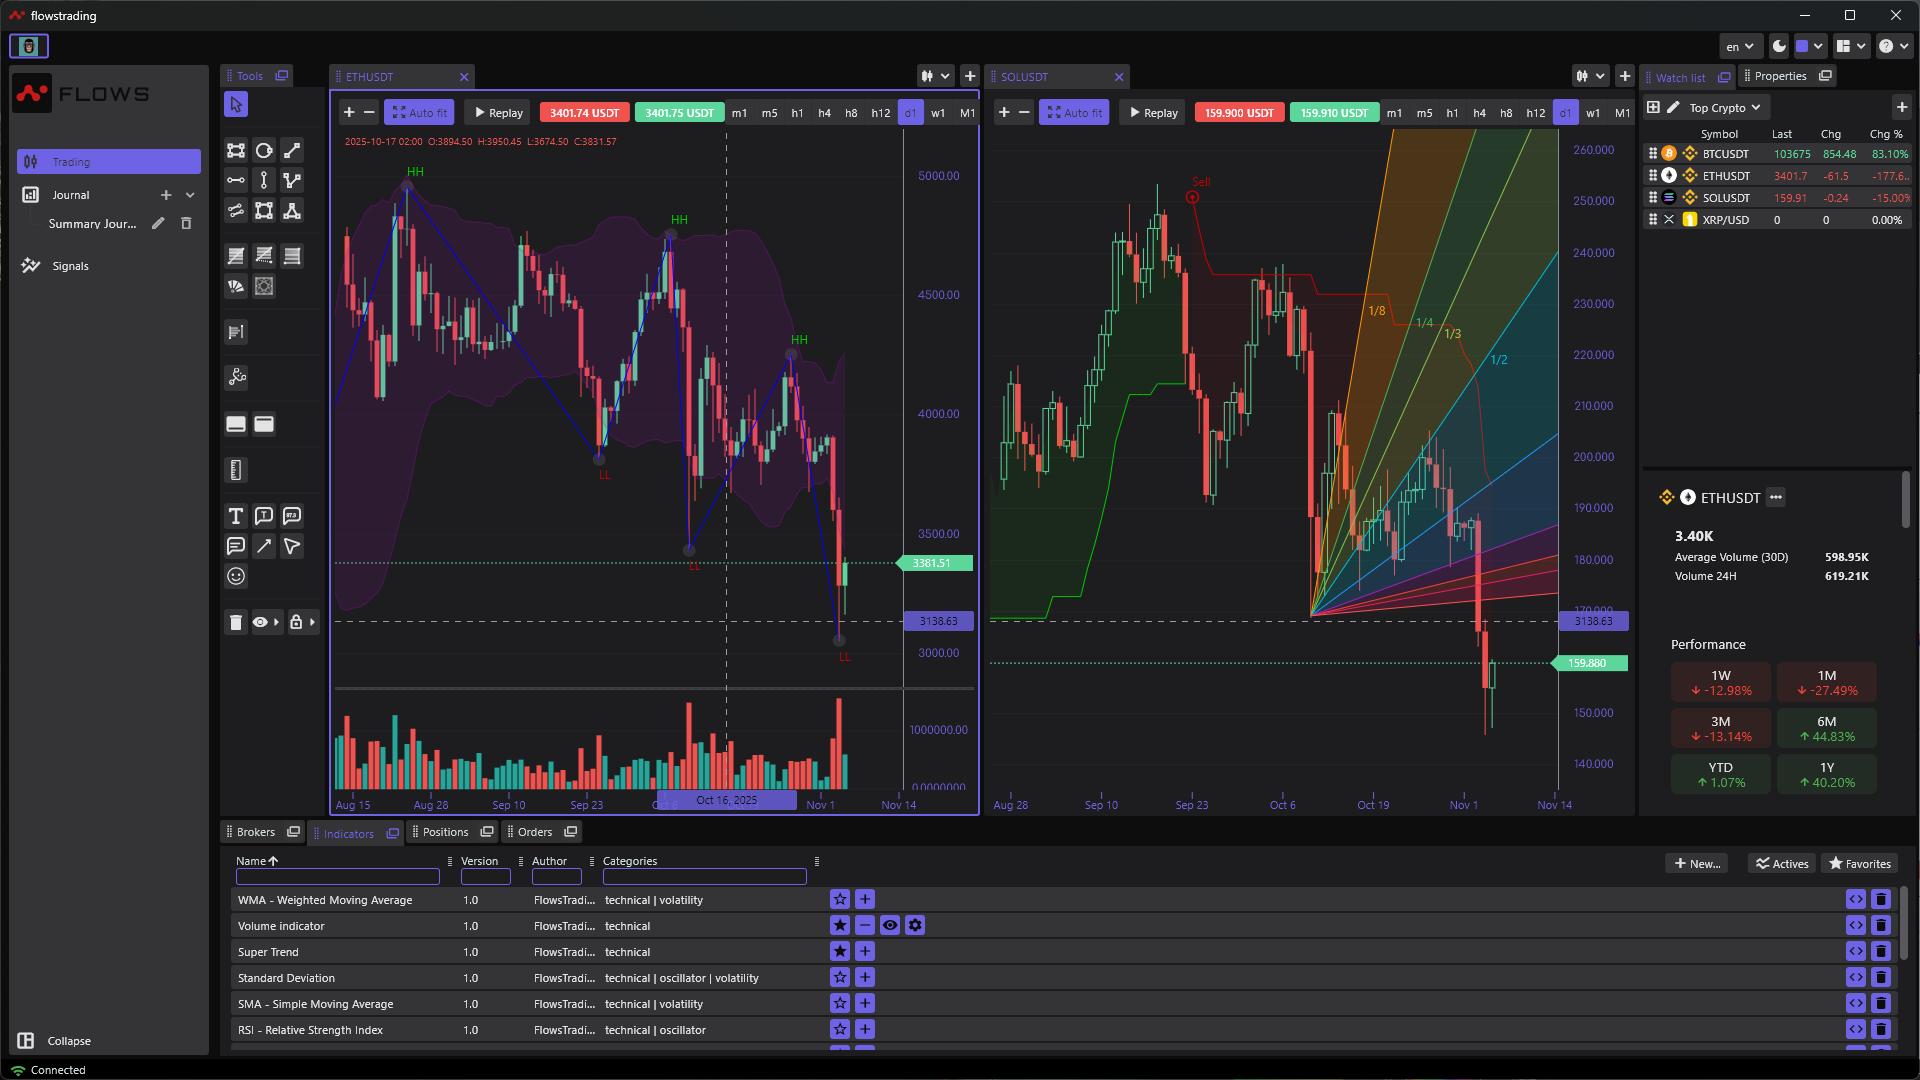This screenshot has height=1080, width=1920.
Task: Click the Favorites filter button
Action: [x=1859, y=864]
